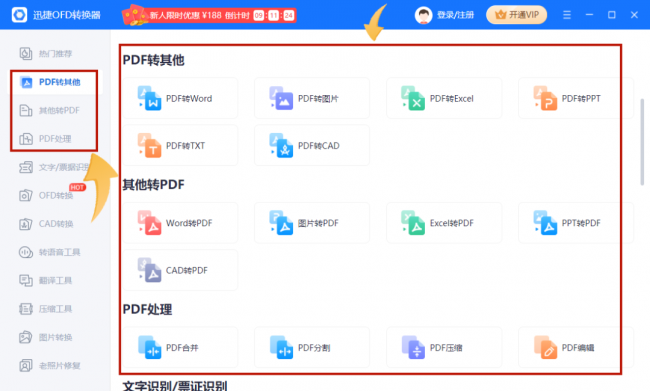Open the PDF转PPT tool
650x391 pixels.
pos(575,98)
